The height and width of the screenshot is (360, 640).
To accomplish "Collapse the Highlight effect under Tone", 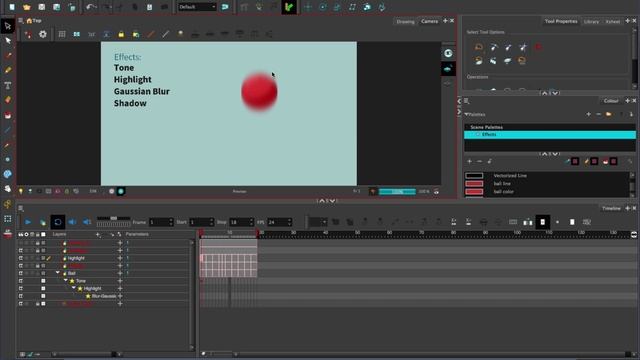I will point(74,288).
